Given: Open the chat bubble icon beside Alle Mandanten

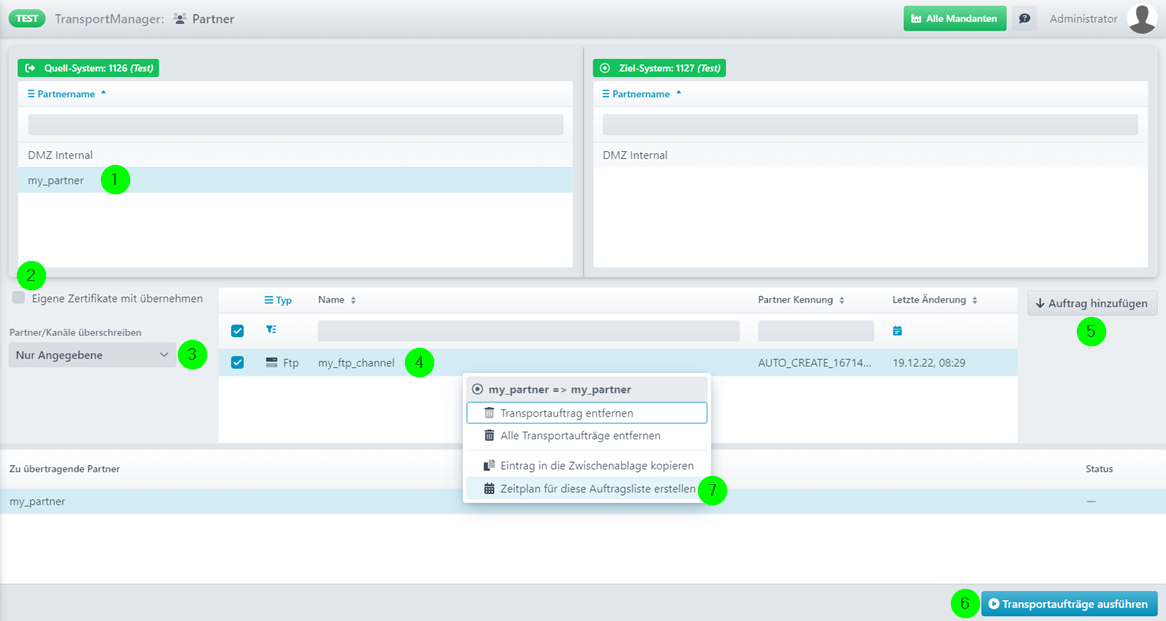Looking at the screenshot, I should (x=1024, y=19).
